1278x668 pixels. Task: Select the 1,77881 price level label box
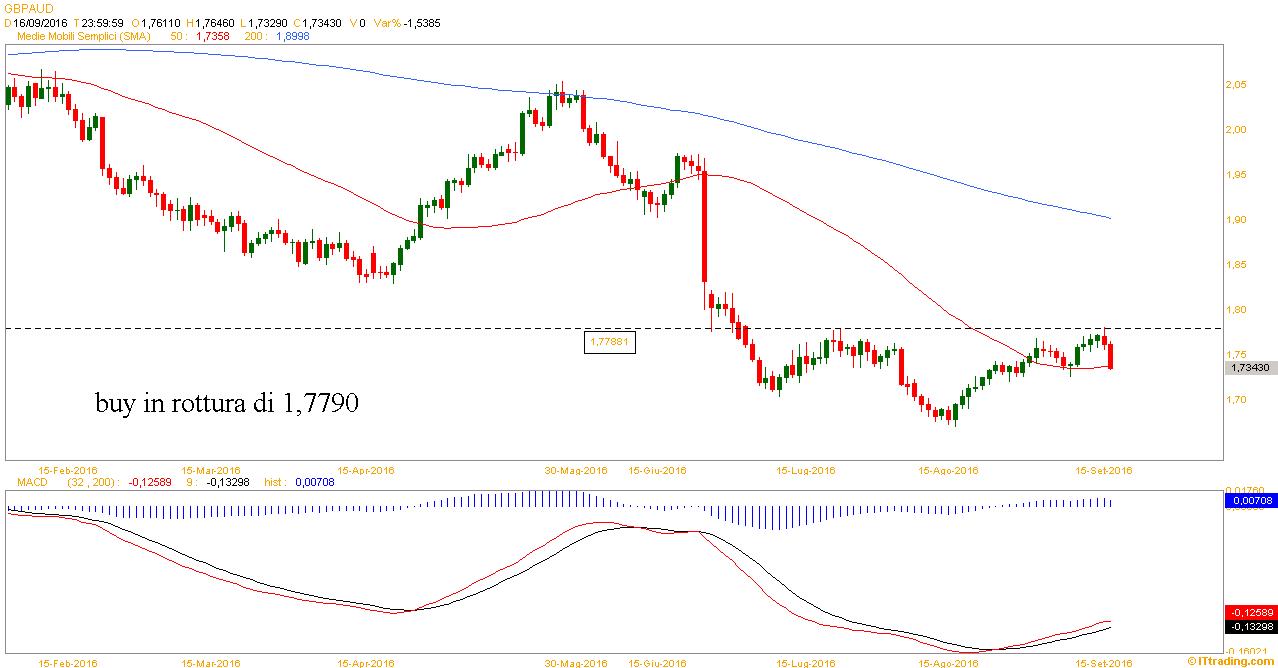610,343
